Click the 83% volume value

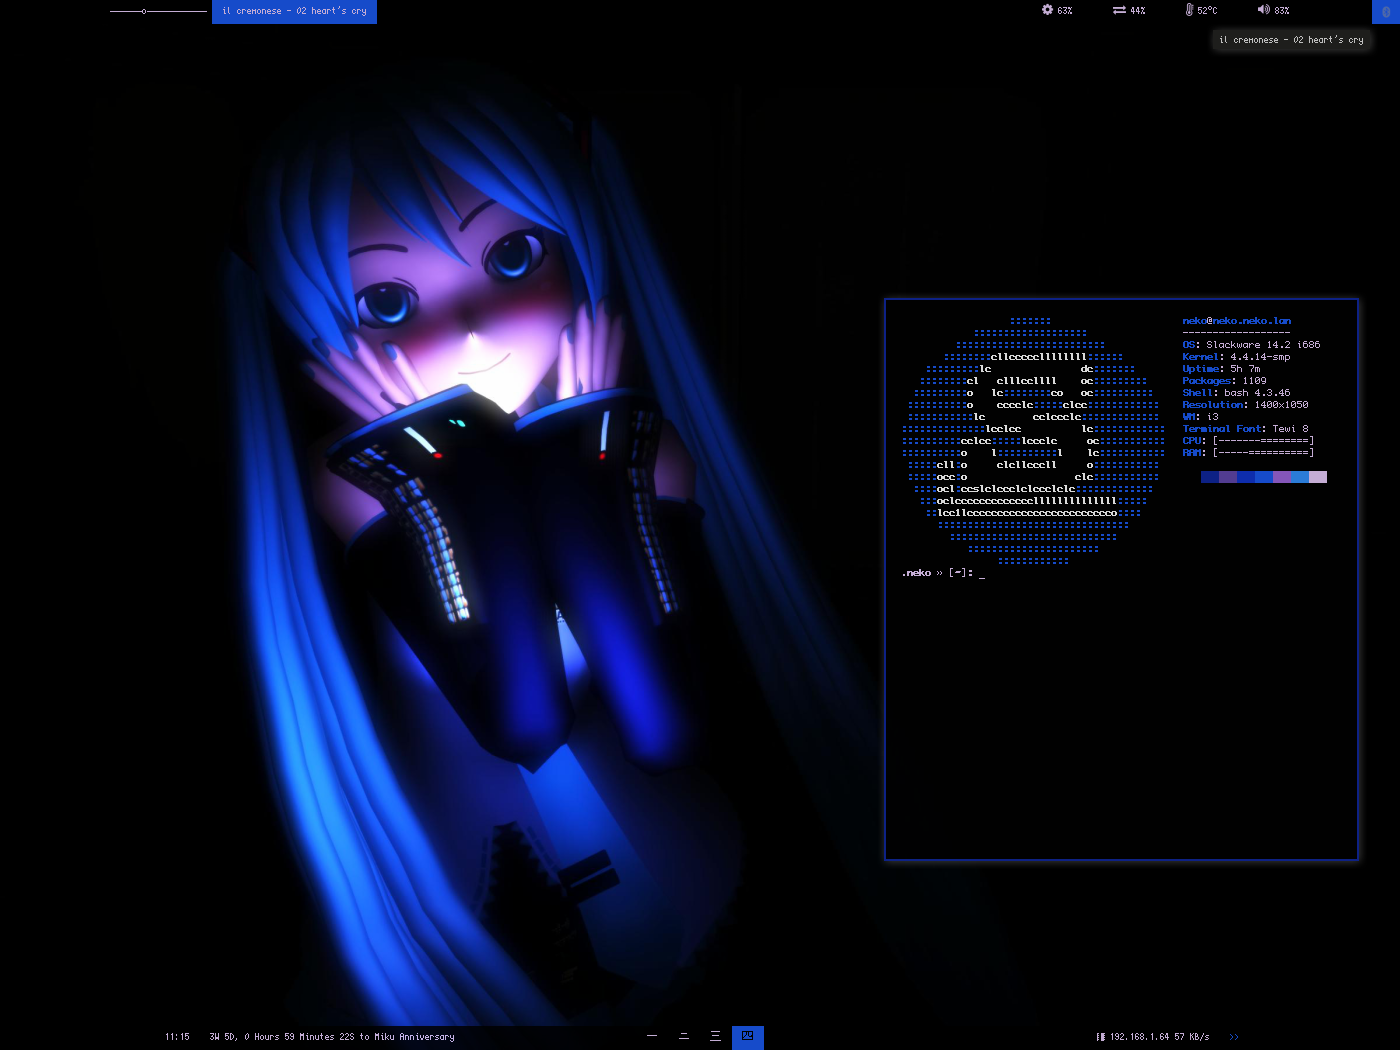[1282, 11]
